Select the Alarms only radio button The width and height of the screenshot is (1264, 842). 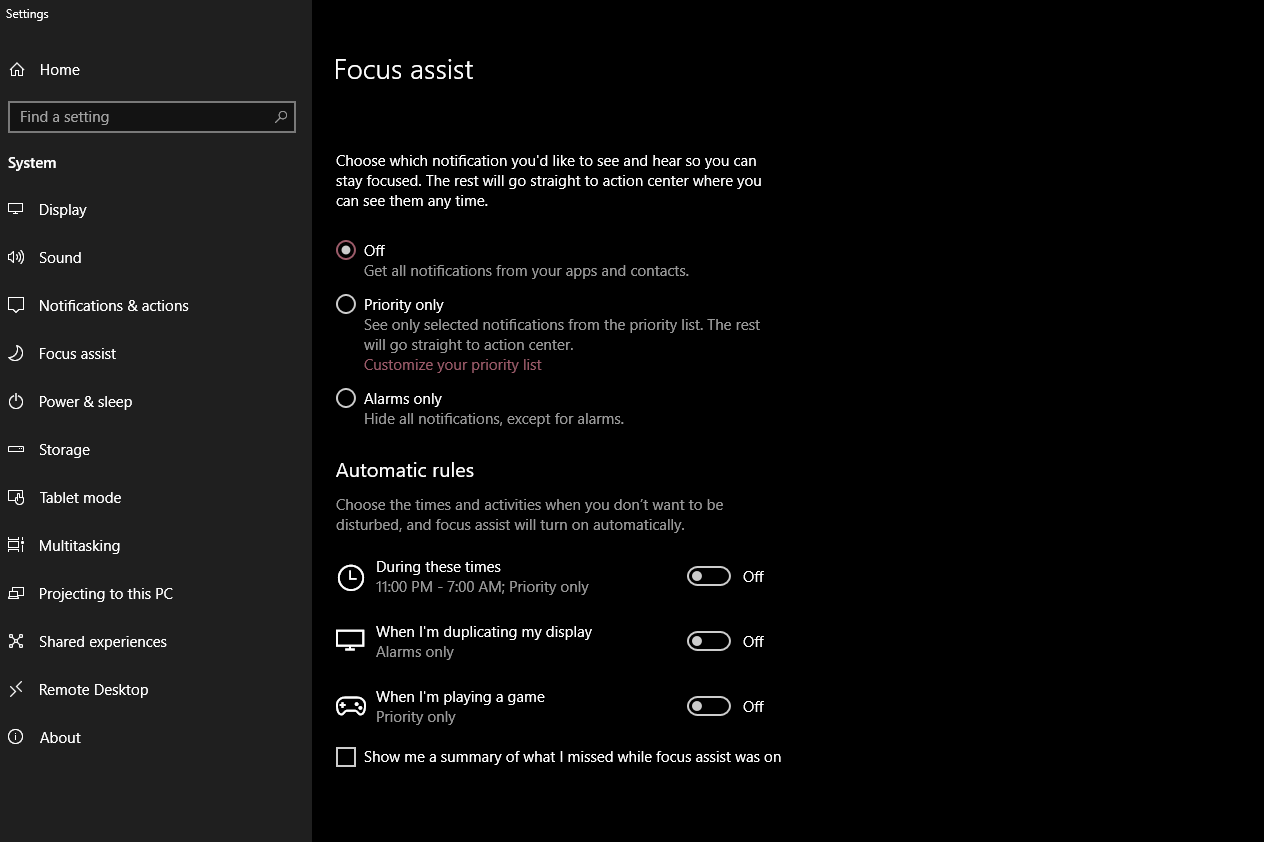[345, 398]
